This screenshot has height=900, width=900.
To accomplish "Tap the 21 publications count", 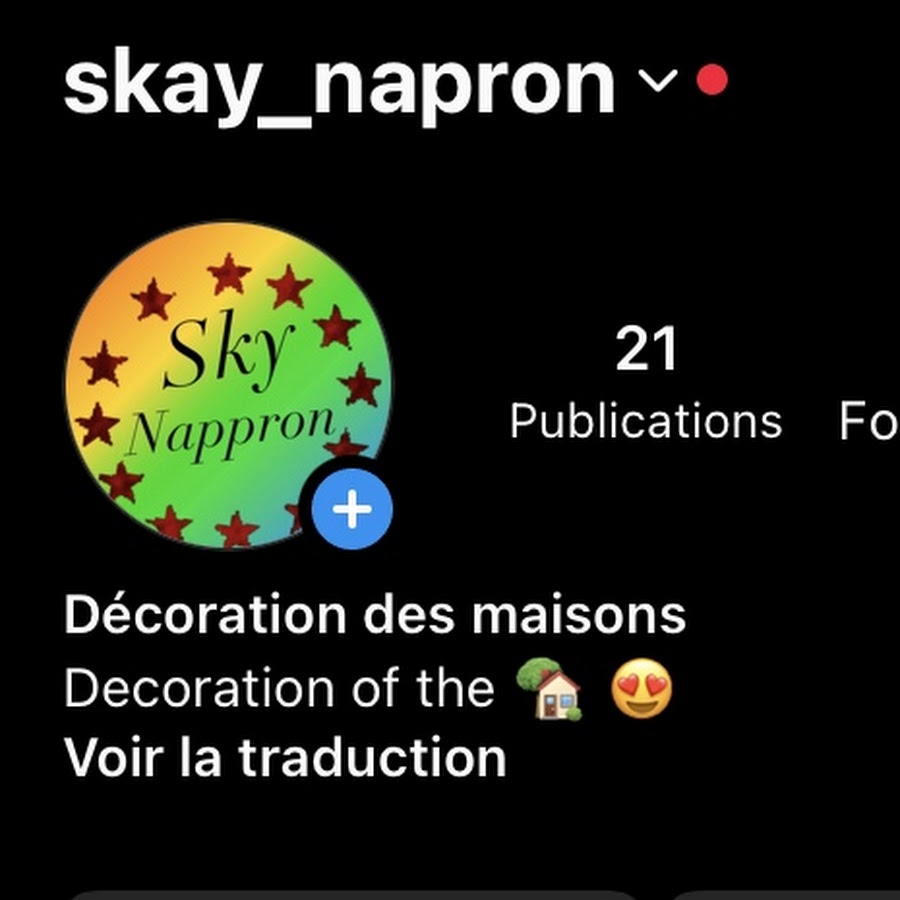I will tap(646, 348).
